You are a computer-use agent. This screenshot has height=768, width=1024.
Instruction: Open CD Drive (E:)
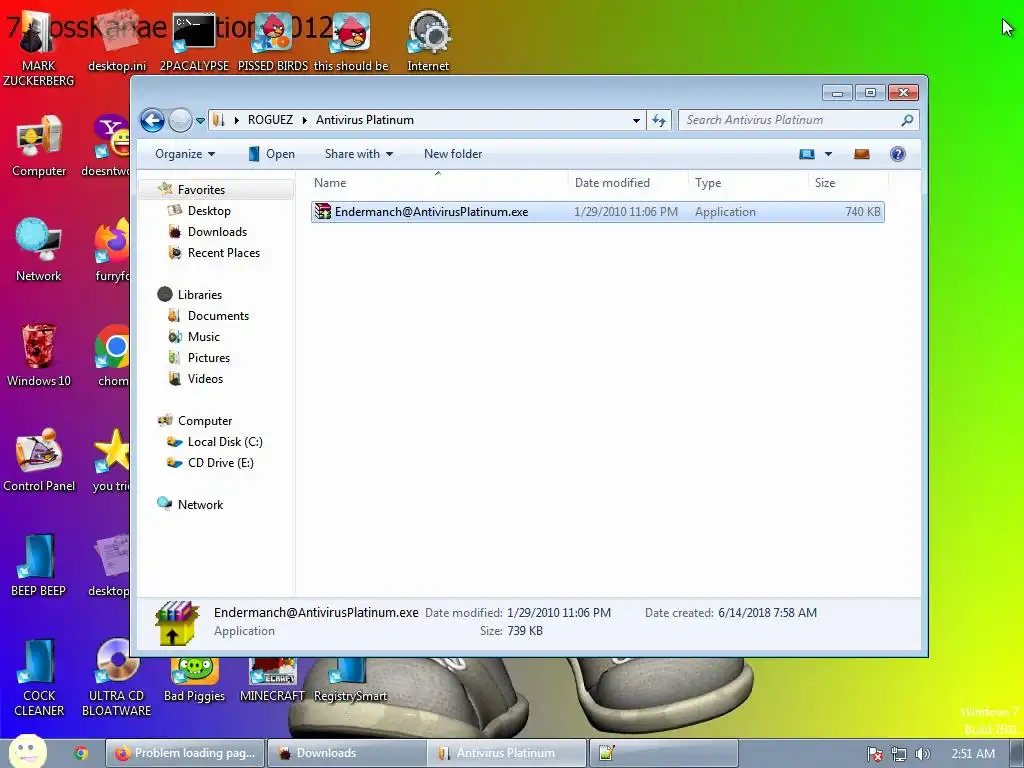coord(220,462)
